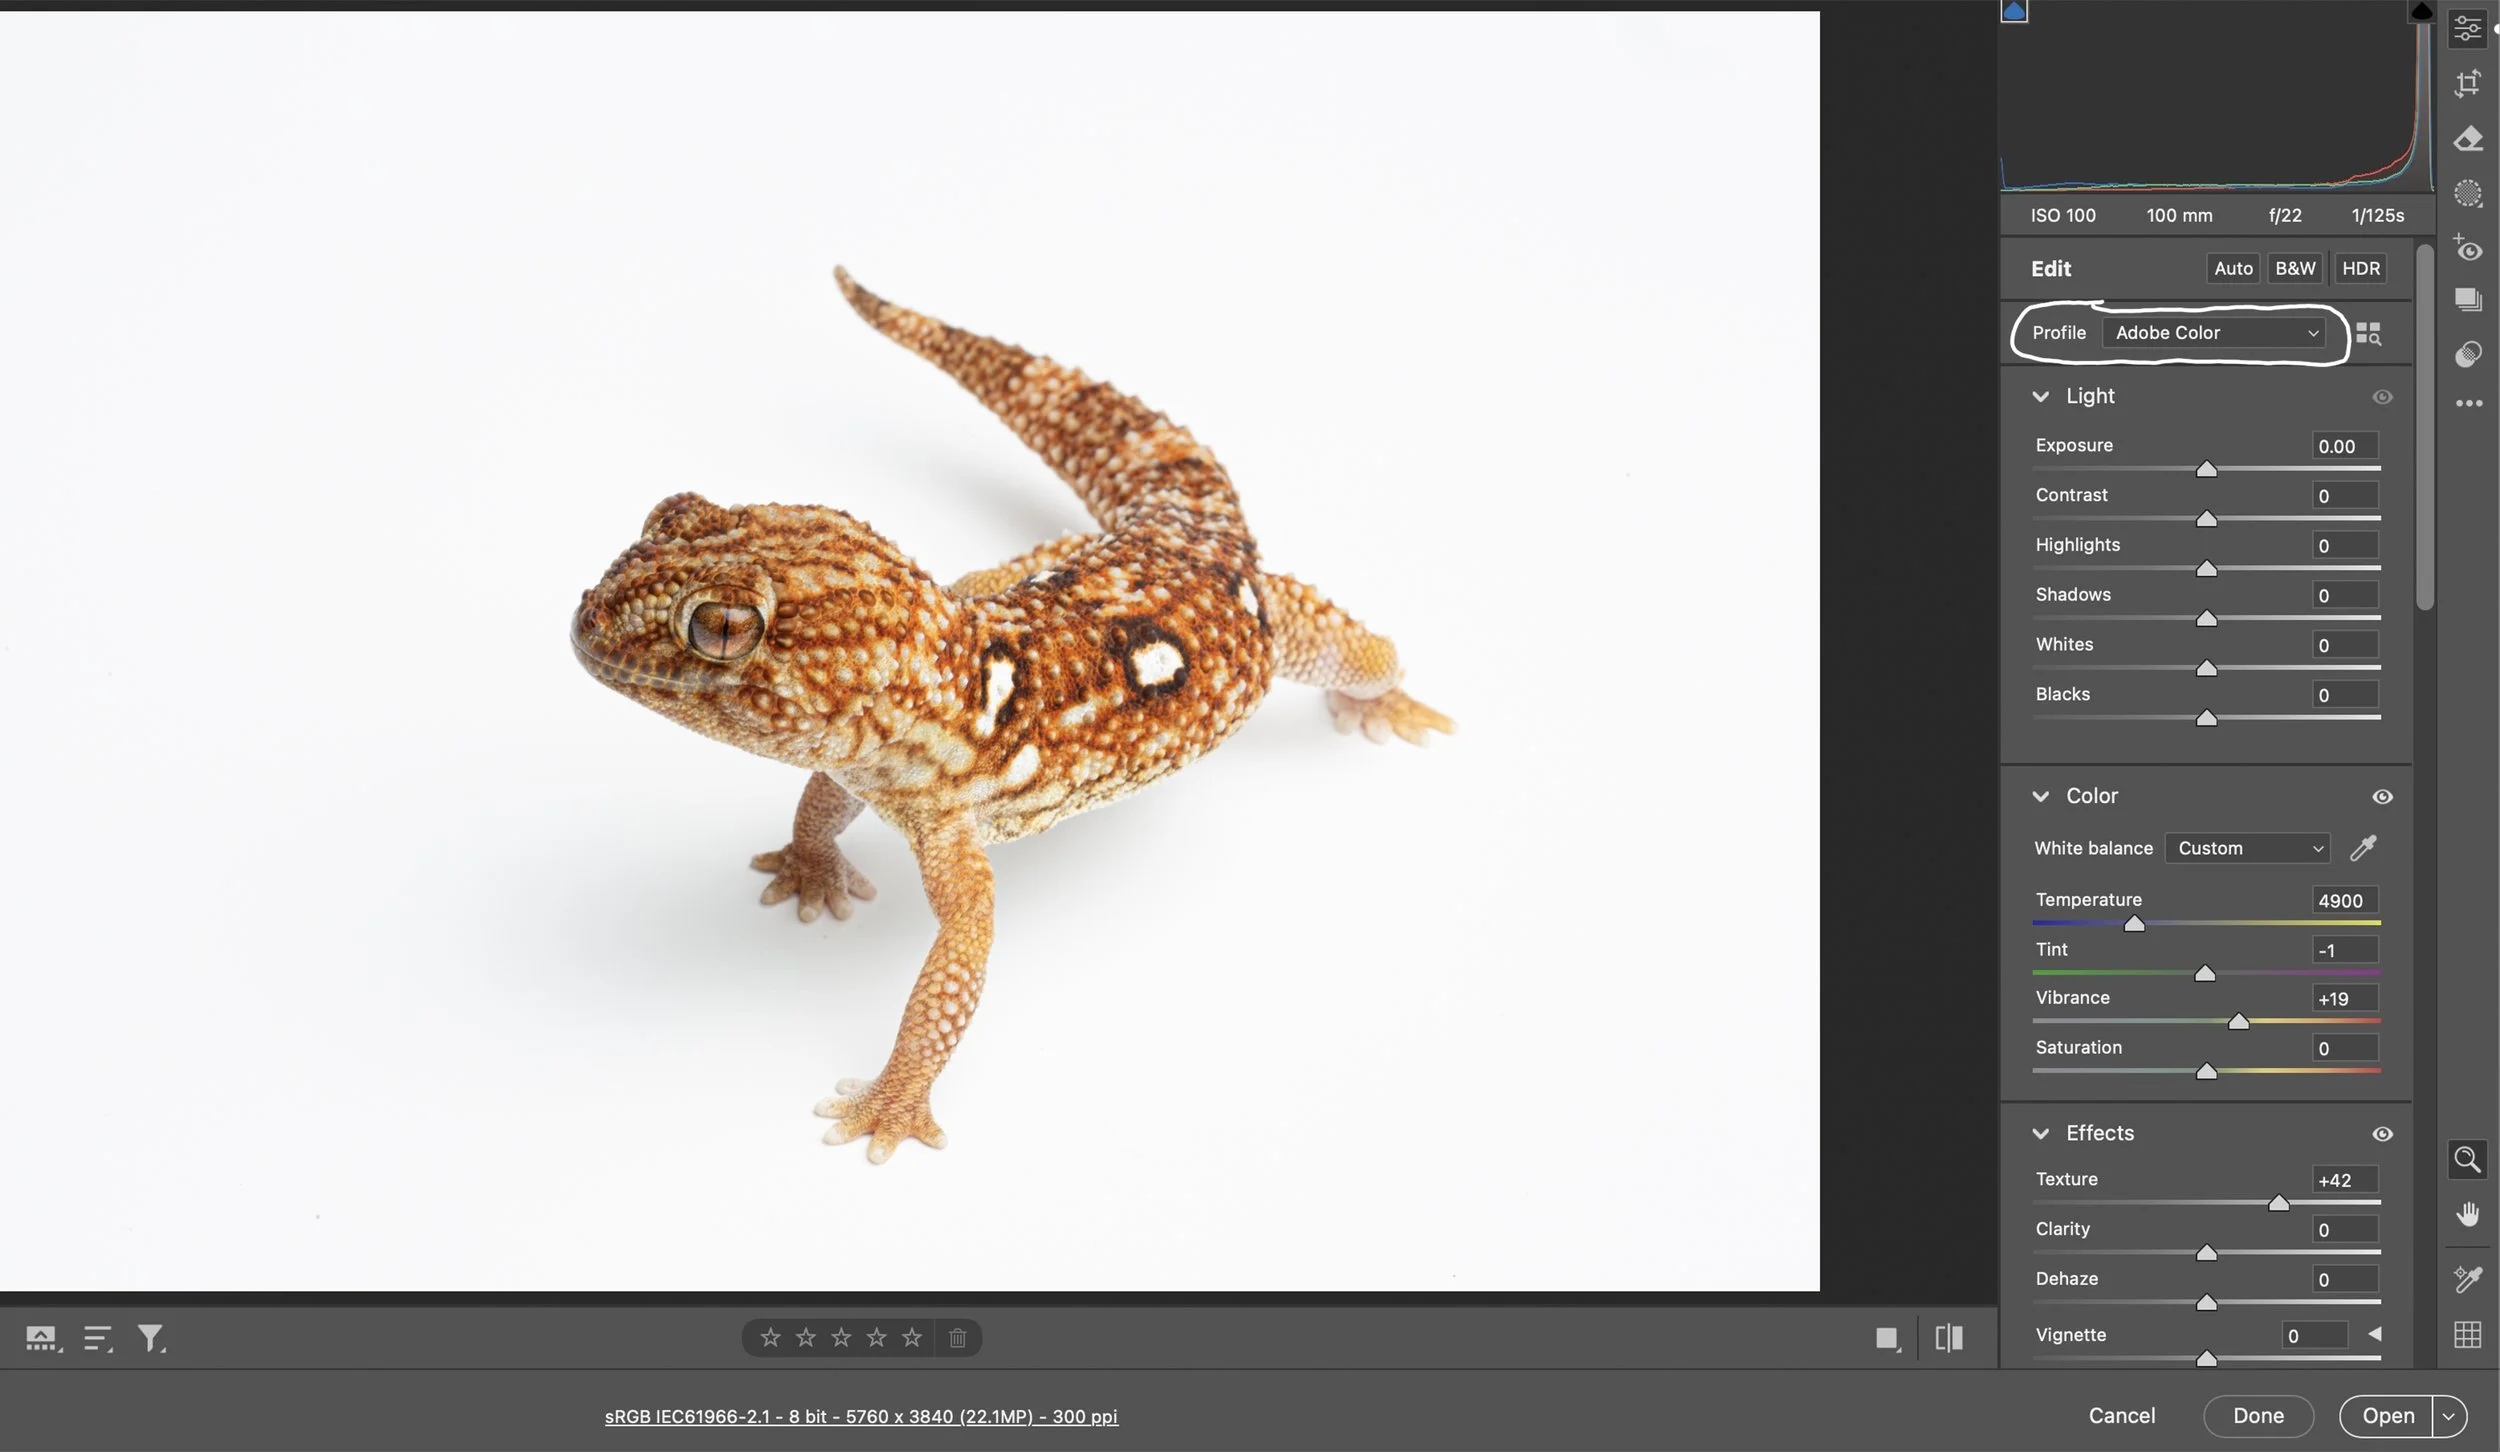Open the profile browser grid icon

2368,333
